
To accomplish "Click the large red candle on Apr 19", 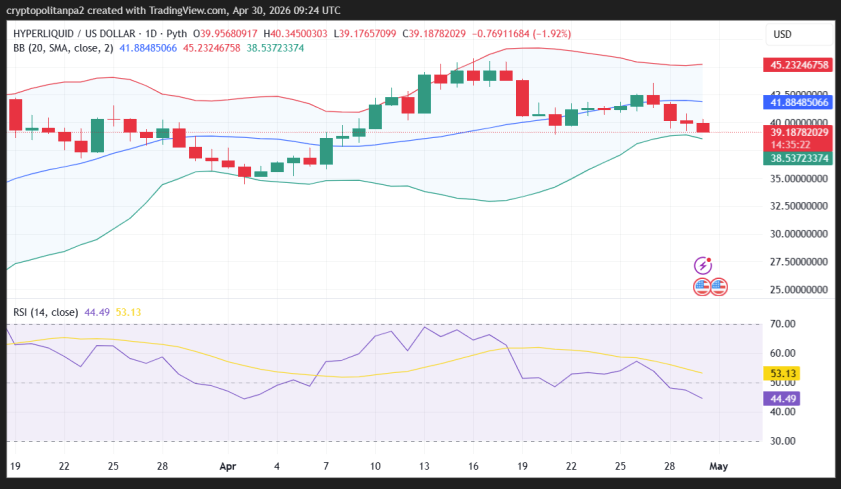I will (x=522, y=98).
